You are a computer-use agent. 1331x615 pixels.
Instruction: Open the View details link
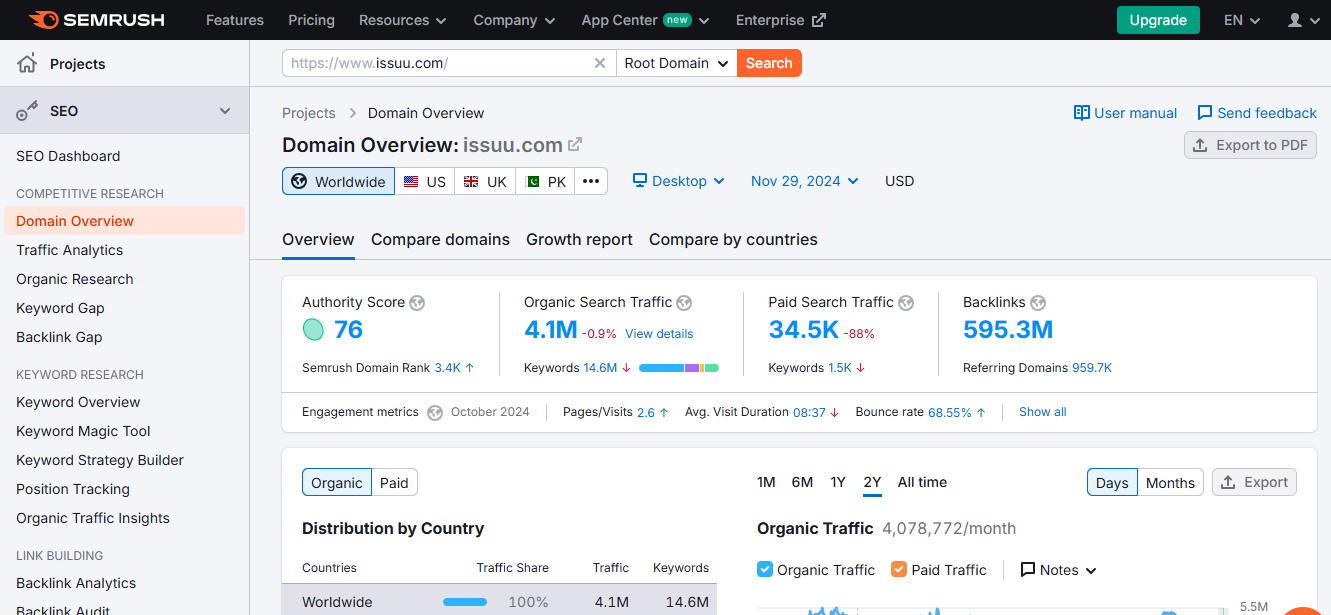659,334
